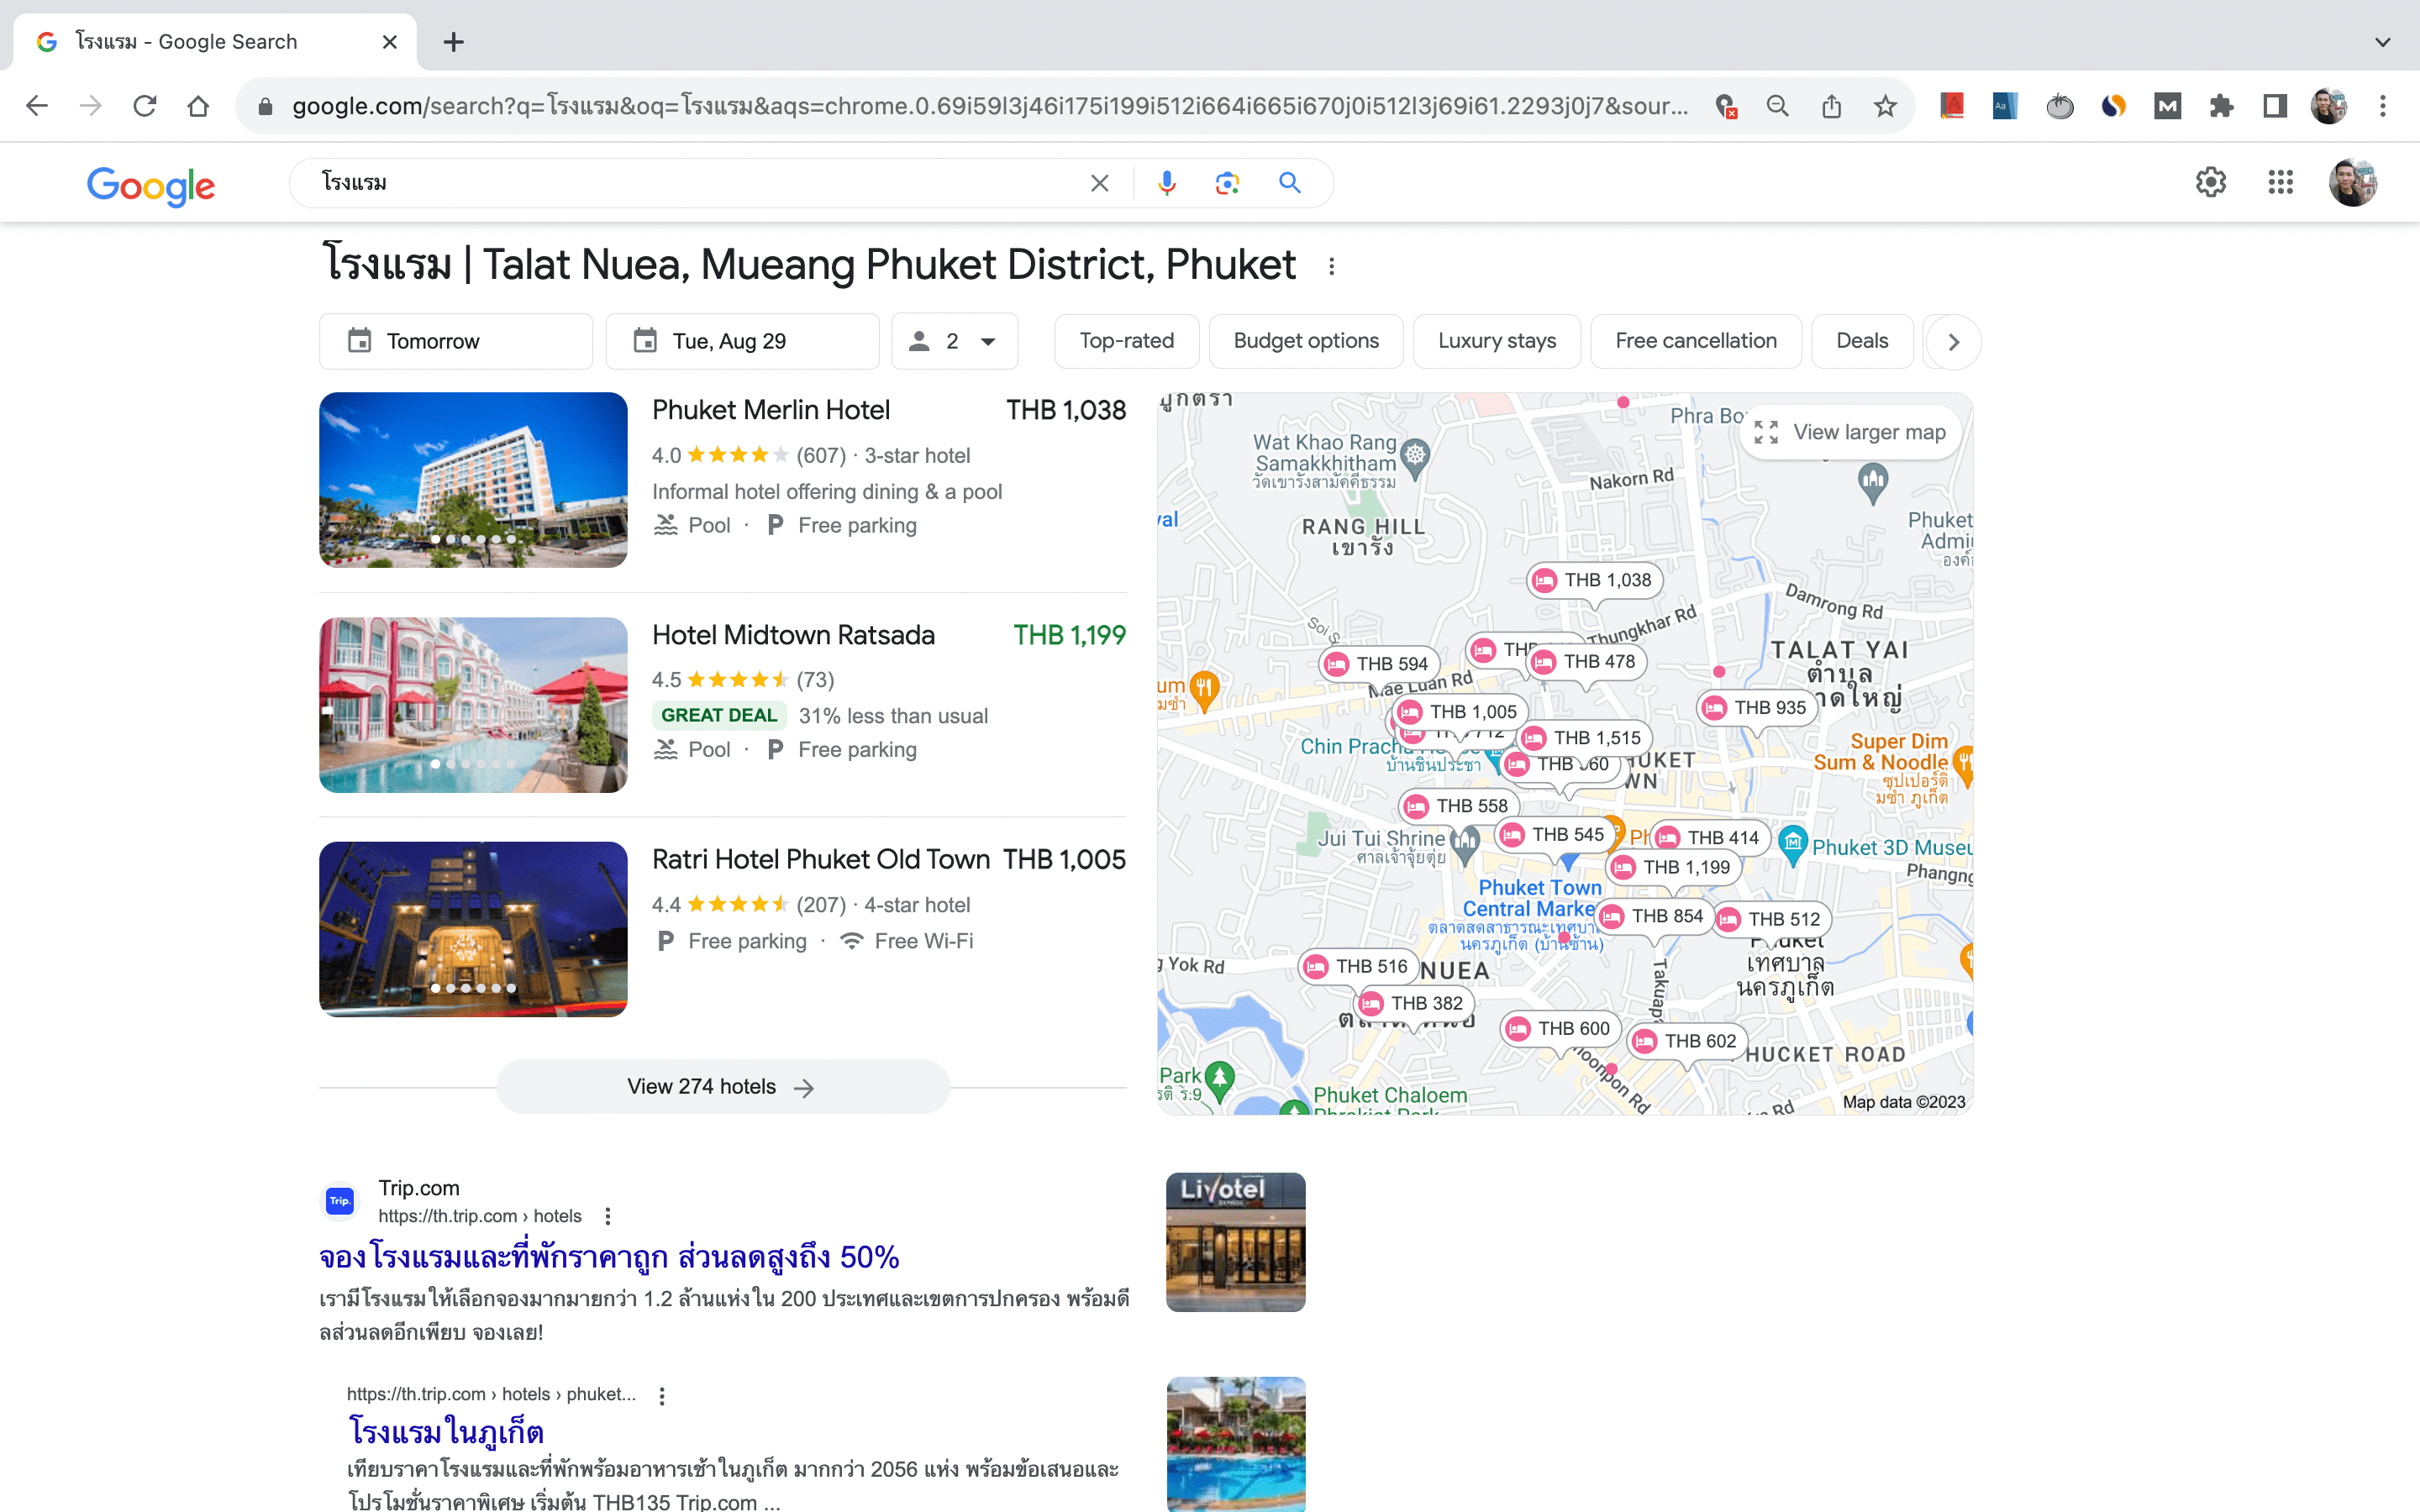Go to the browser home page

(x=198, y=106)
